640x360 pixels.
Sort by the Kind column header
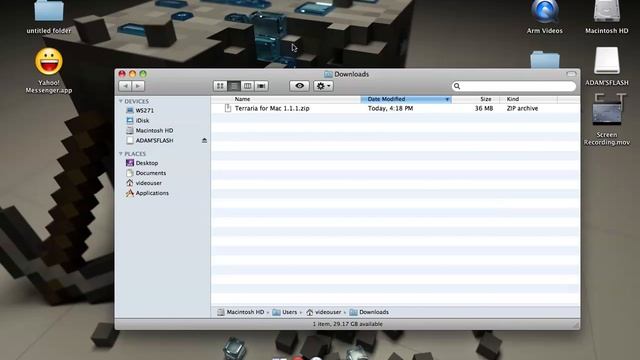click(529, 99)
